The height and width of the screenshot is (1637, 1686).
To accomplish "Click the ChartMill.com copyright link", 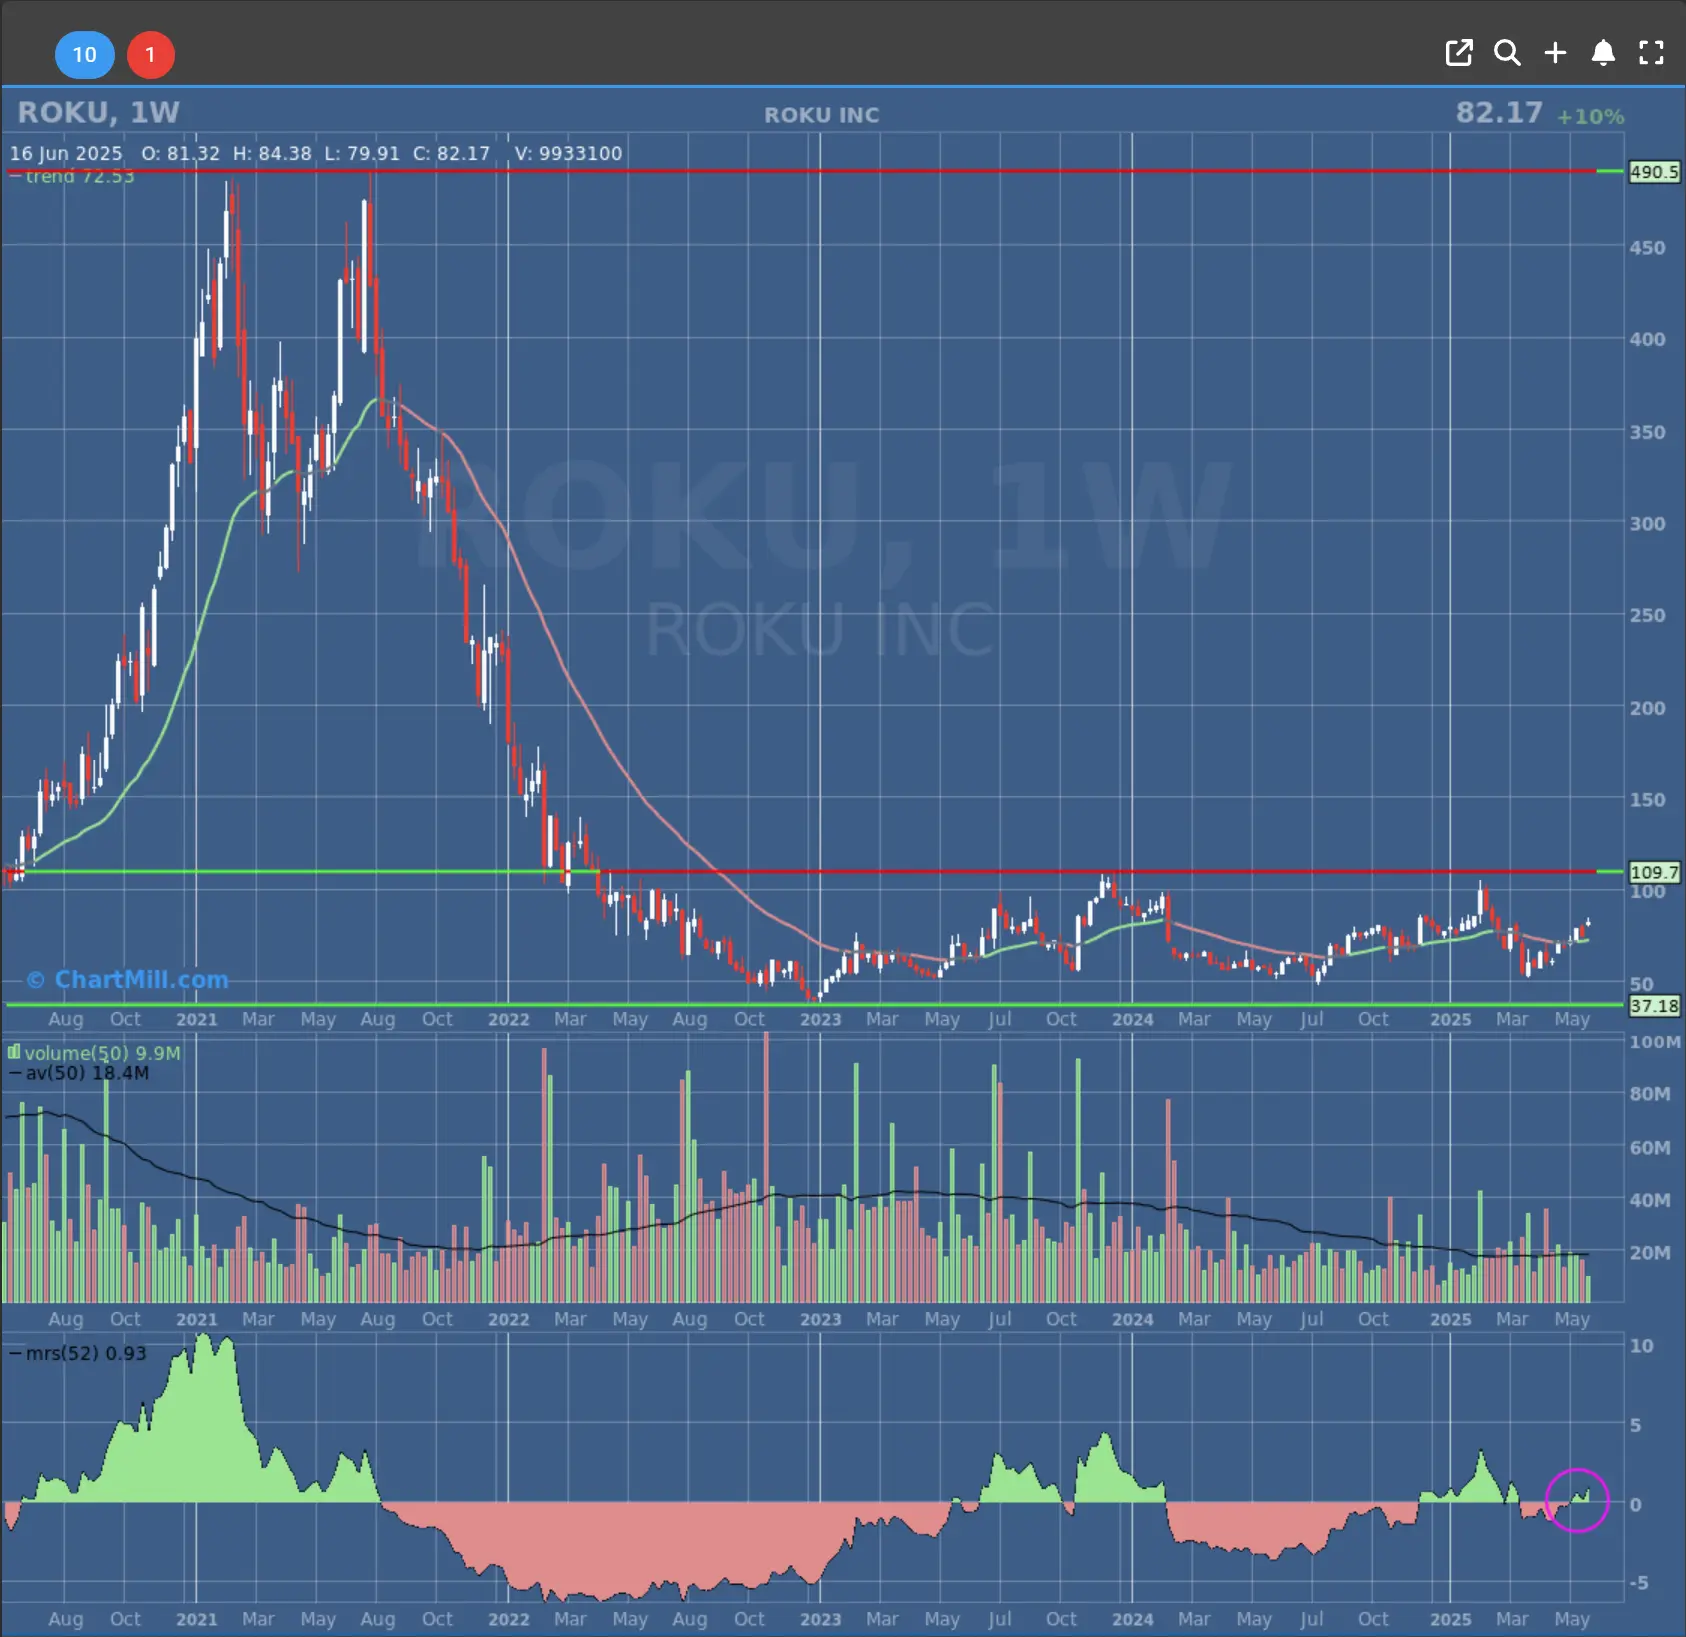I will pyautogui.click(x=128, y=980).
